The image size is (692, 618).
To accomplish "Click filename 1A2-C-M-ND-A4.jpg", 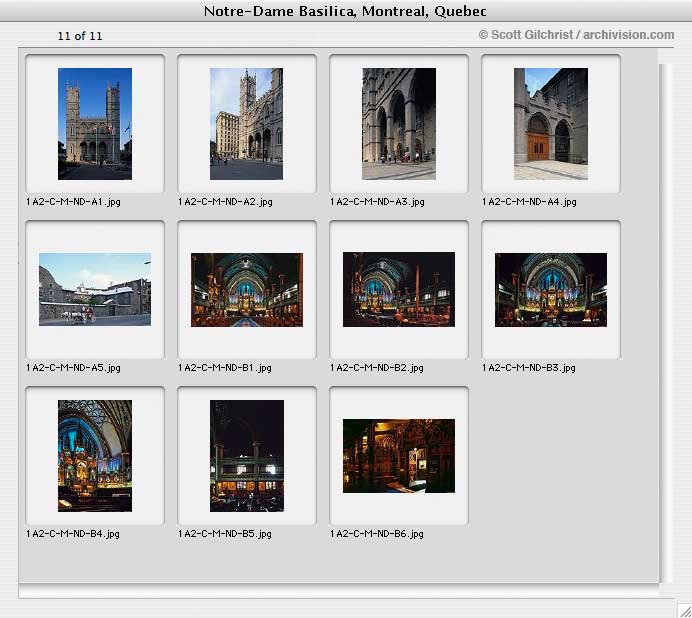I will 529,202.
